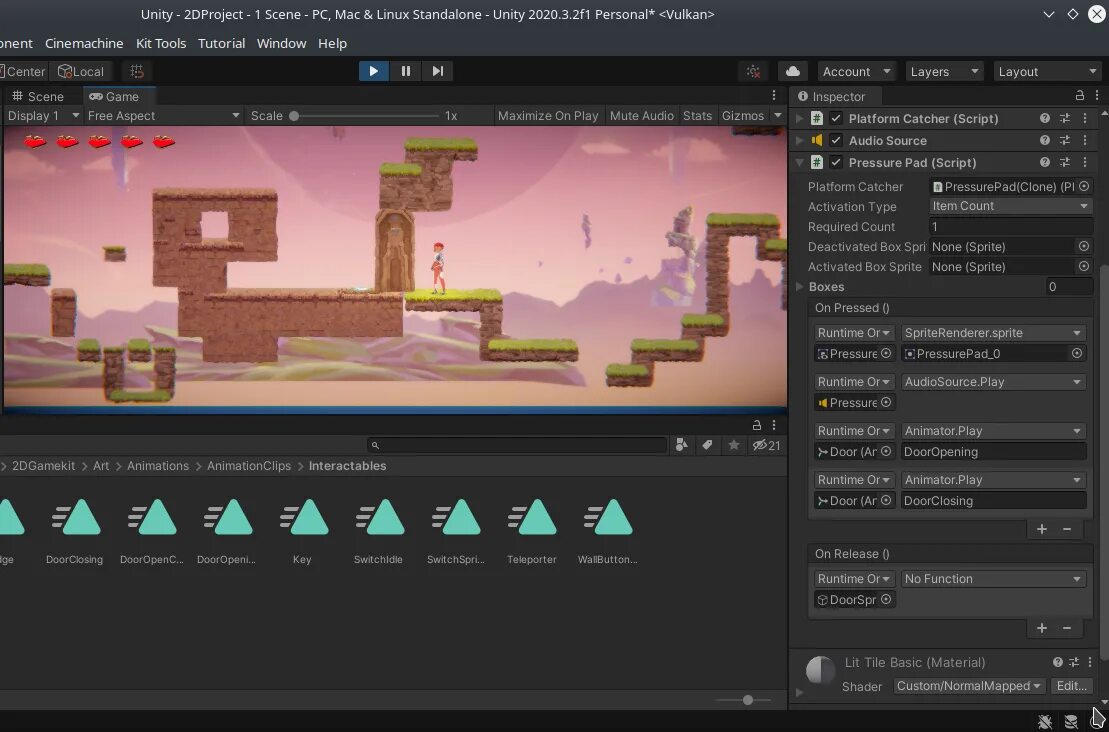Select the Key animation clip
1109x732 pixels.
pyautogui.click(x=302, y=530)
